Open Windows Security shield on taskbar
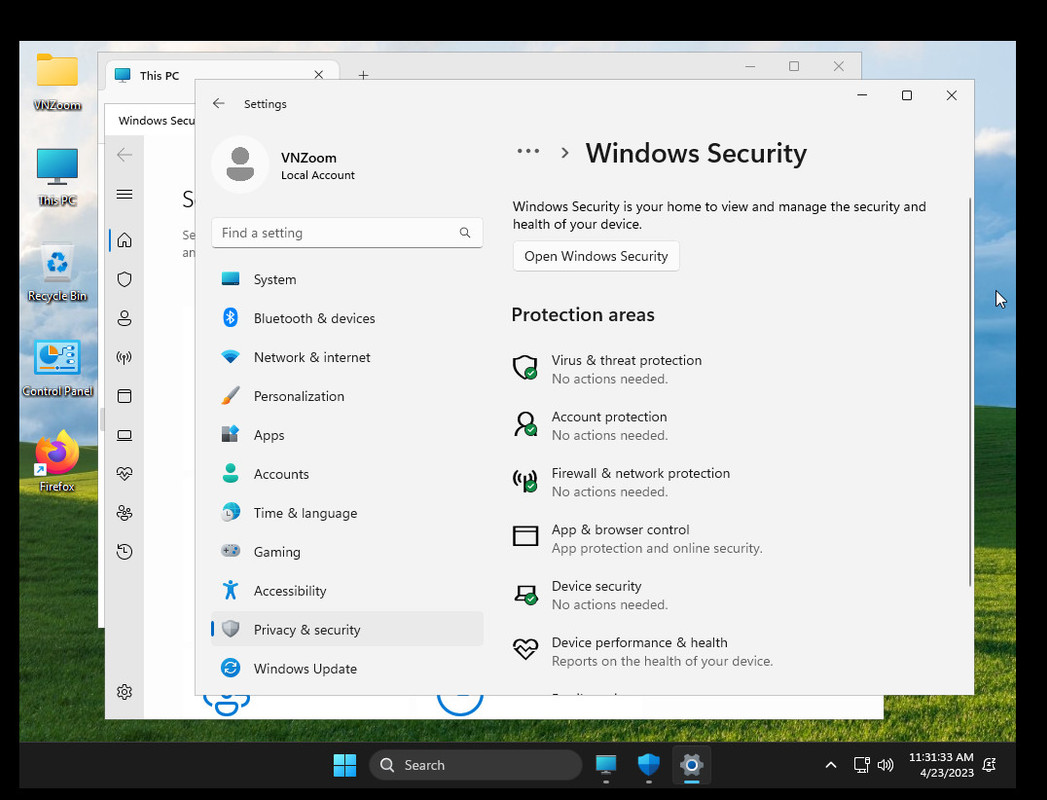This screenshot has width=1047, height=800. click(648, 765)
